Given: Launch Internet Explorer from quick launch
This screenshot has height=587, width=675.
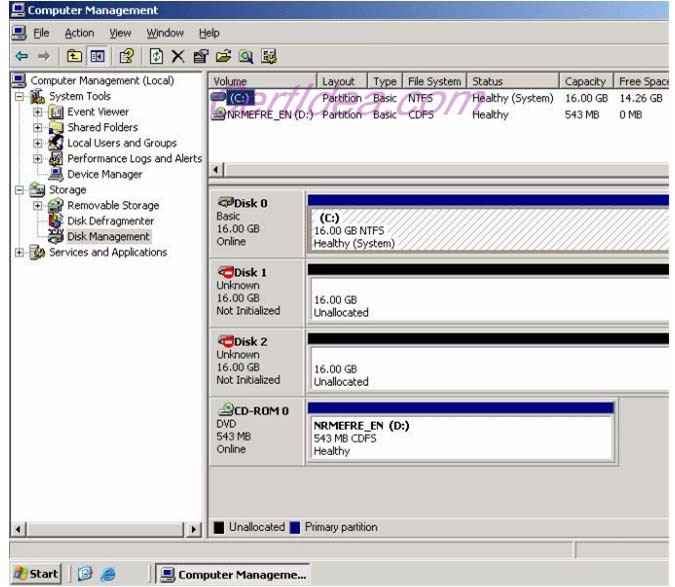Looking at the screenshot, I should 108,574.
